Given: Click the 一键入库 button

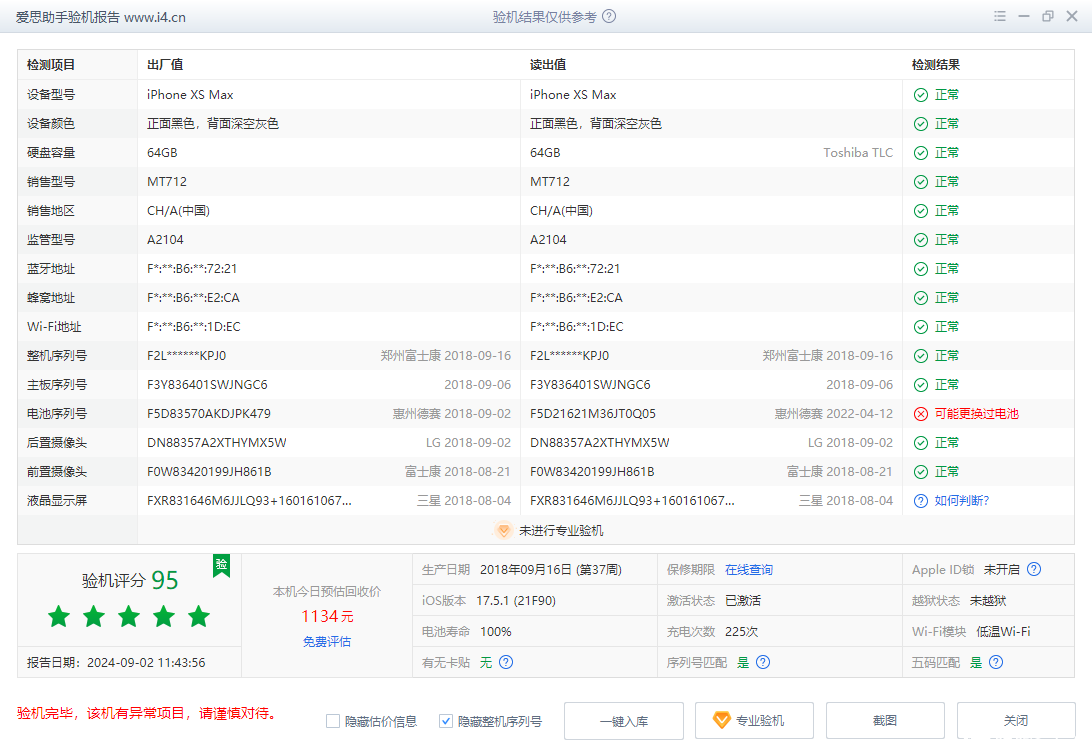Looking at the screenshot, I should click(624, 720).
